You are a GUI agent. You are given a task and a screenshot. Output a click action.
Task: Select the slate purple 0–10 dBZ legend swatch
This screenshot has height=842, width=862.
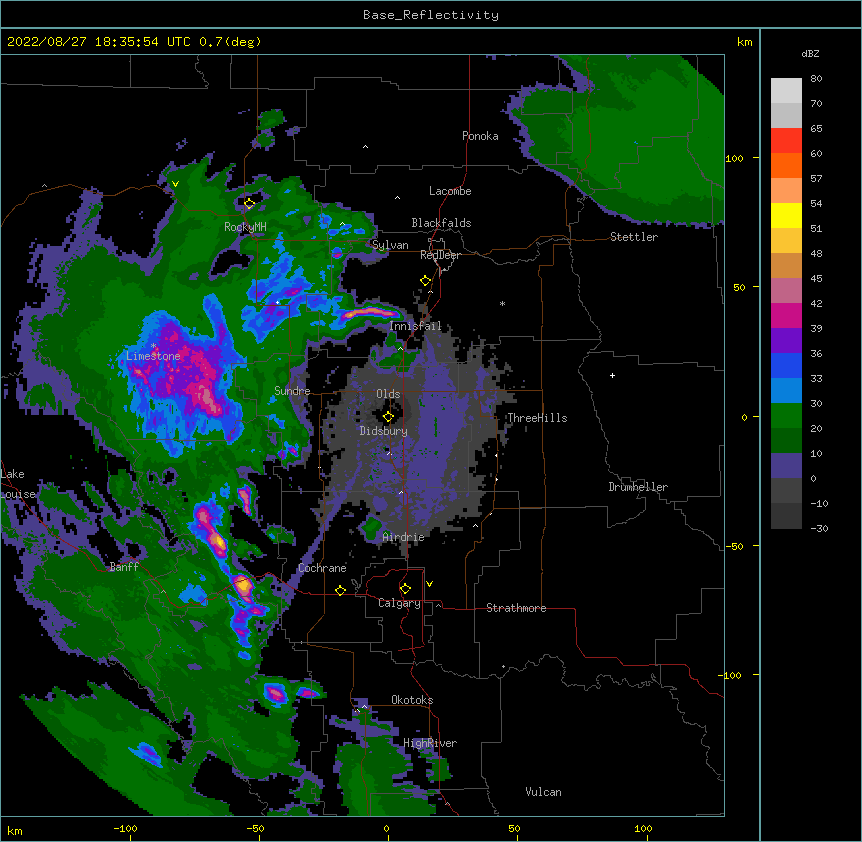786,466
